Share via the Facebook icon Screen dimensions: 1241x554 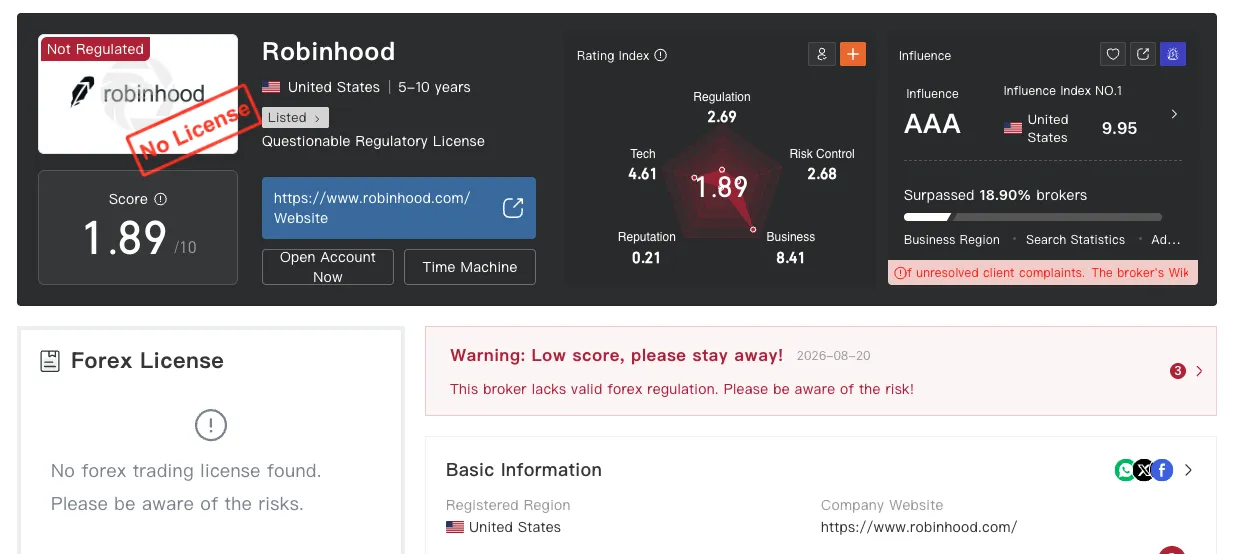[x=1161, y=470]
